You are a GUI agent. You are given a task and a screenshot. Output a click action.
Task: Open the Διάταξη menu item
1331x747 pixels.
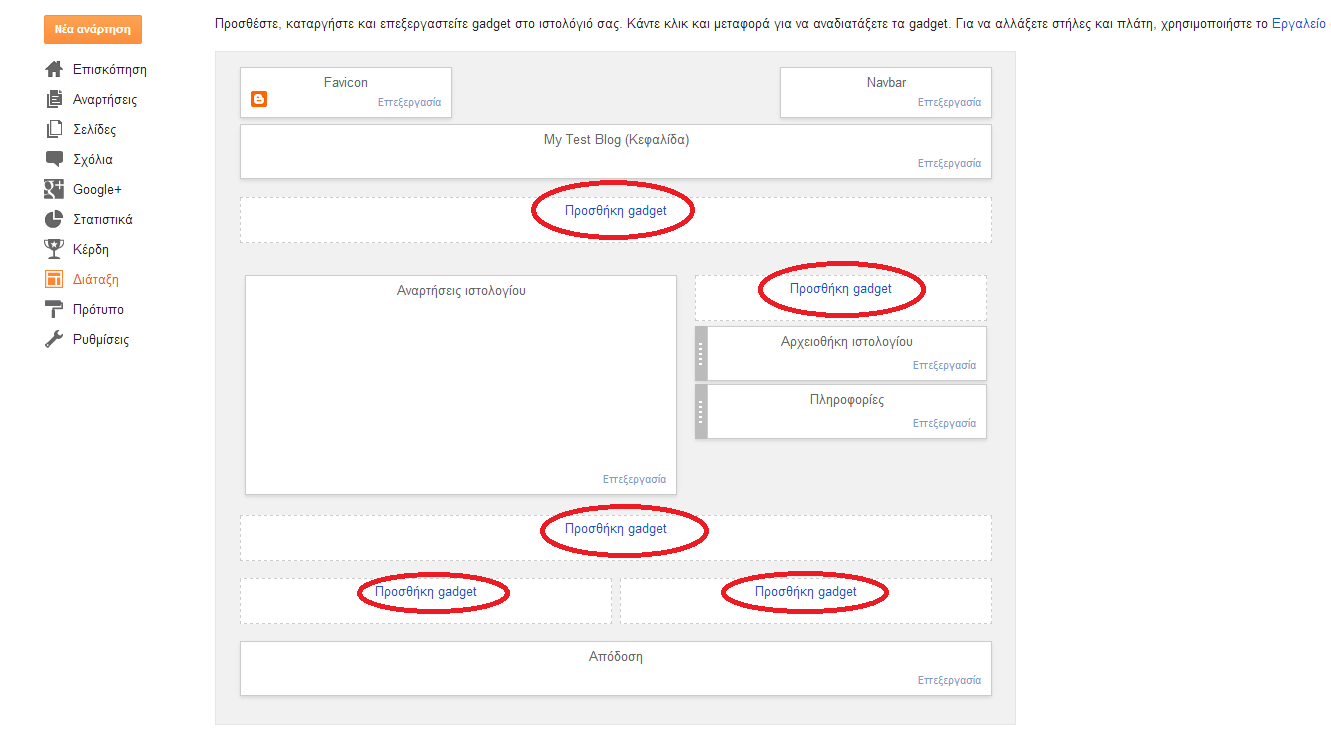[95, 280]
